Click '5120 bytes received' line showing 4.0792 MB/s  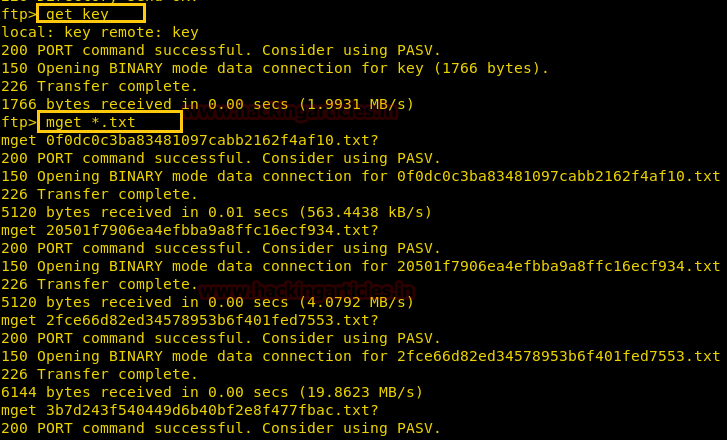[207, 302]
